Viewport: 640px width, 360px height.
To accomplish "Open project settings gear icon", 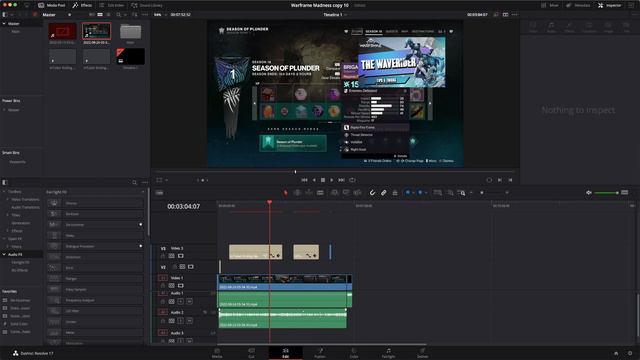I will (x=630, y=353).
